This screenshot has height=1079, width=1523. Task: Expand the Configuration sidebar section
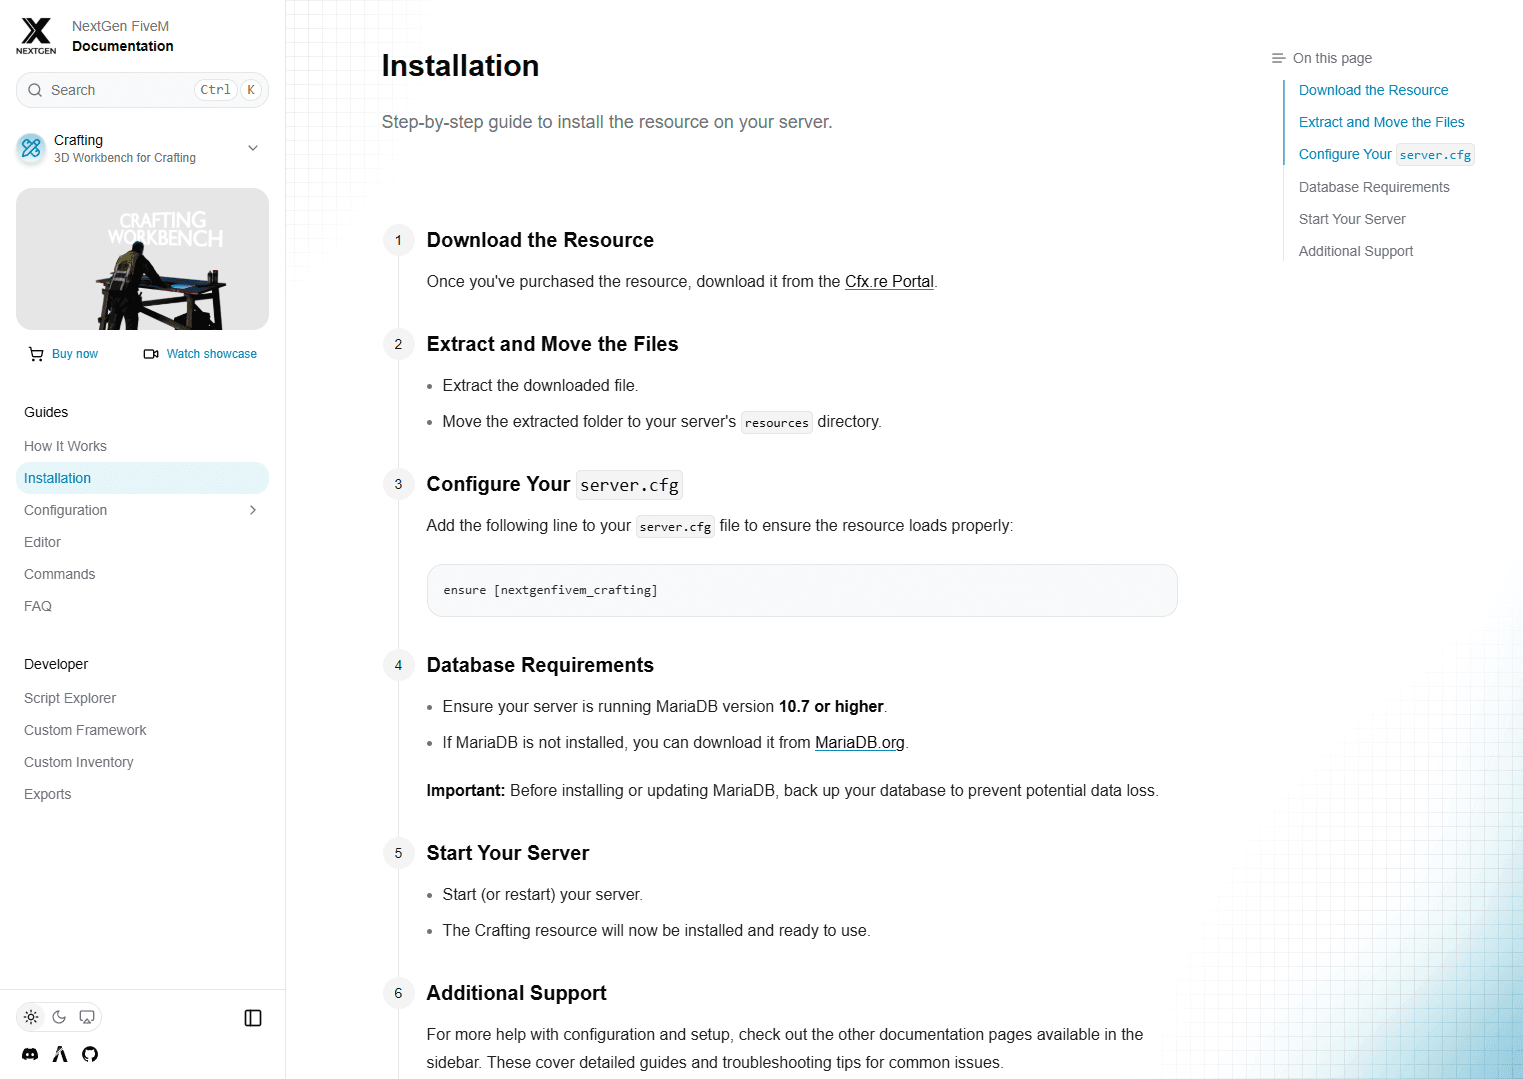pos(253,510)
